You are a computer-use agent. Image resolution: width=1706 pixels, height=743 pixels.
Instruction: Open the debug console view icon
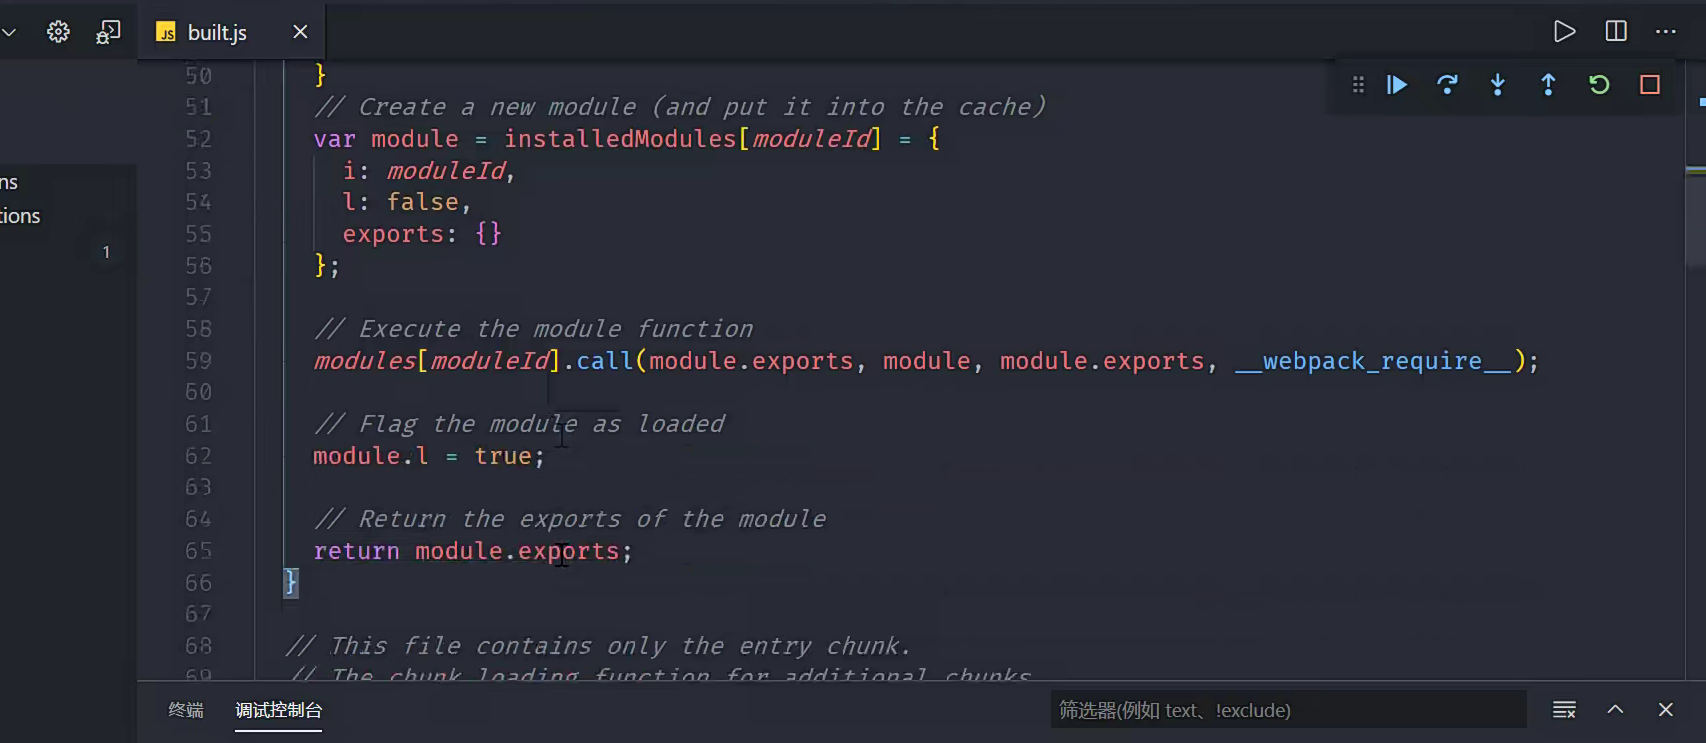coord(108,32)
